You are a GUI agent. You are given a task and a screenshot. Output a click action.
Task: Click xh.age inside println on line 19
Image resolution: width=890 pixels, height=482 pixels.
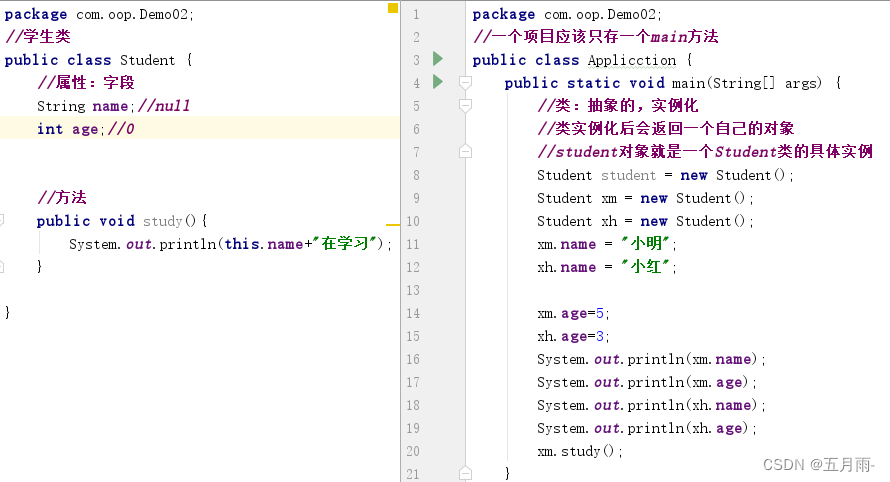pos(716,429)
